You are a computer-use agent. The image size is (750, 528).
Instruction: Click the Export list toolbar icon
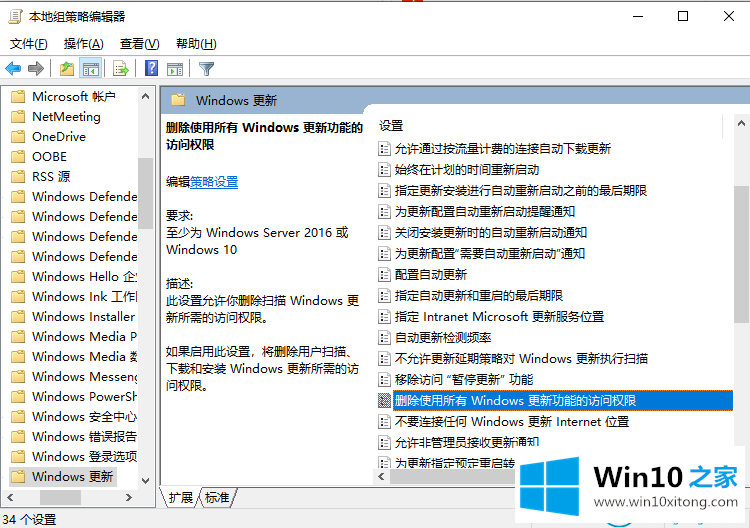coord(121,69)
